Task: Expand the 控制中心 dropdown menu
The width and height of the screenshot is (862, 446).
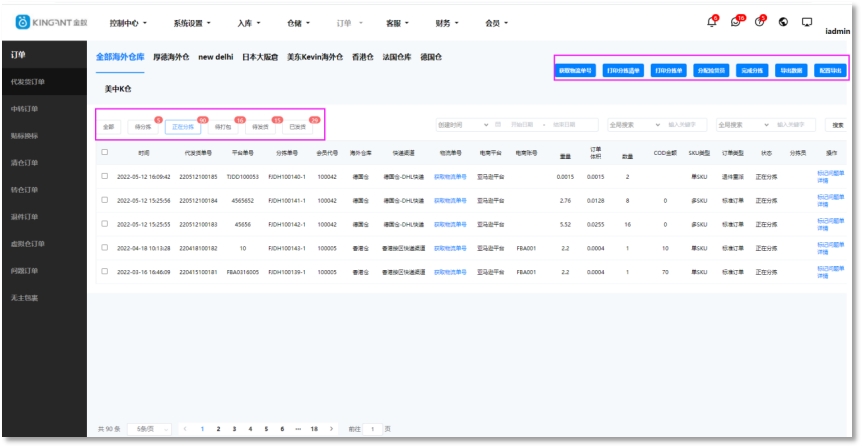Action: pyautogui.click(x=128, y=22)
